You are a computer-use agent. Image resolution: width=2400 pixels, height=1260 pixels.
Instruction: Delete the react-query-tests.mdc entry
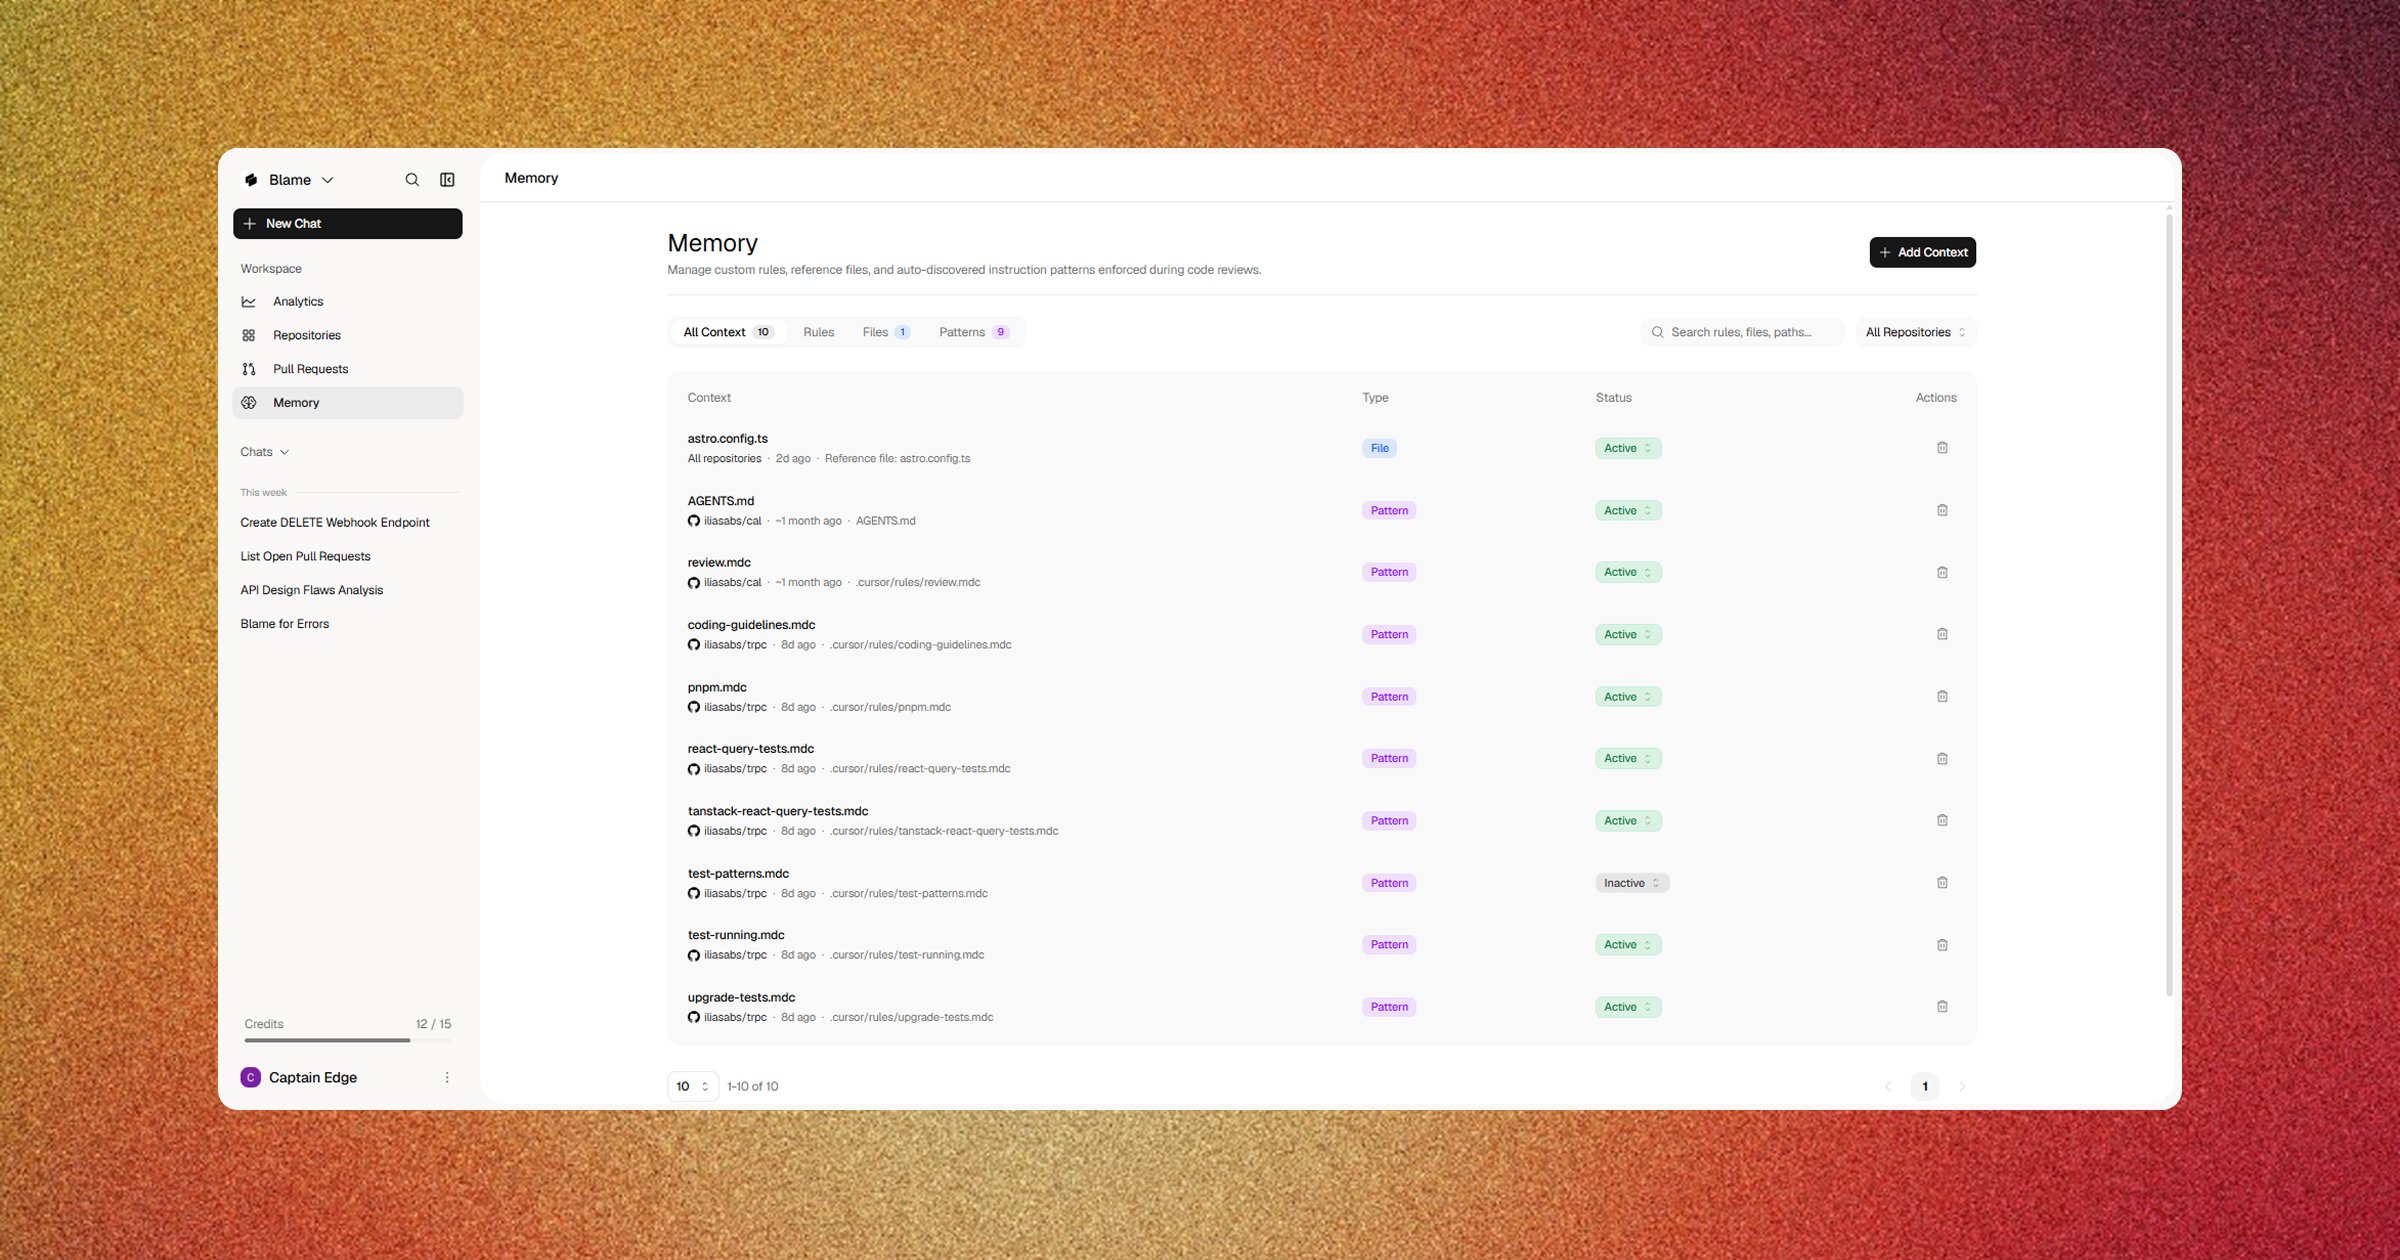pyautogui.click(x=1942, y=758)
